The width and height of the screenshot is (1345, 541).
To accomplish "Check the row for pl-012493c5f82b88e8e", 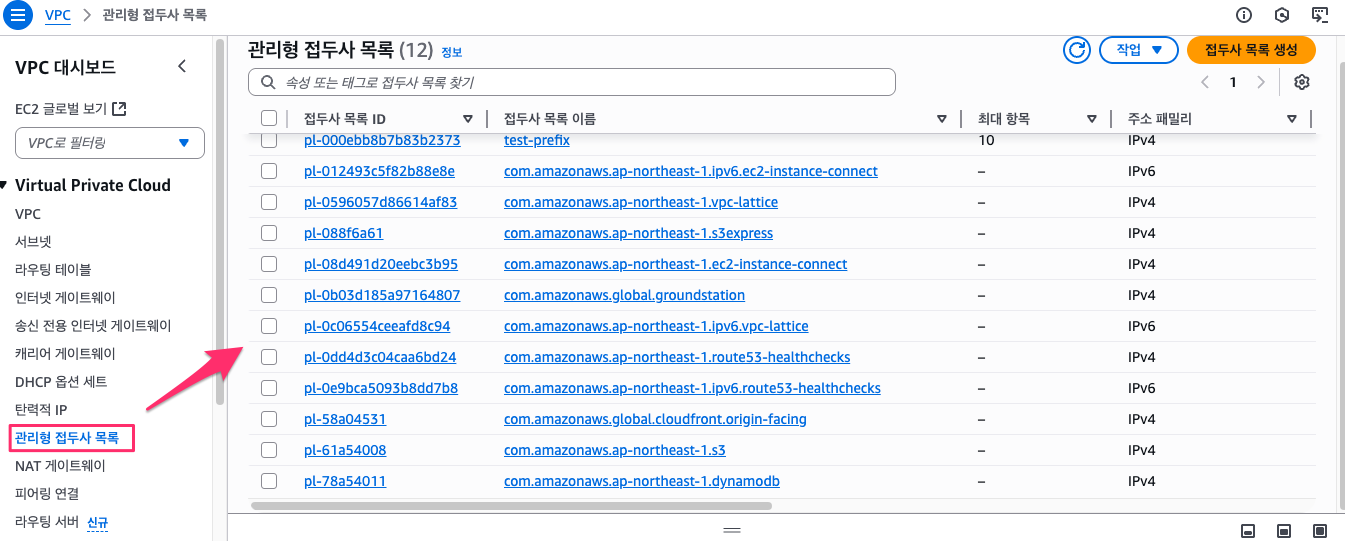I will point(268,171).
